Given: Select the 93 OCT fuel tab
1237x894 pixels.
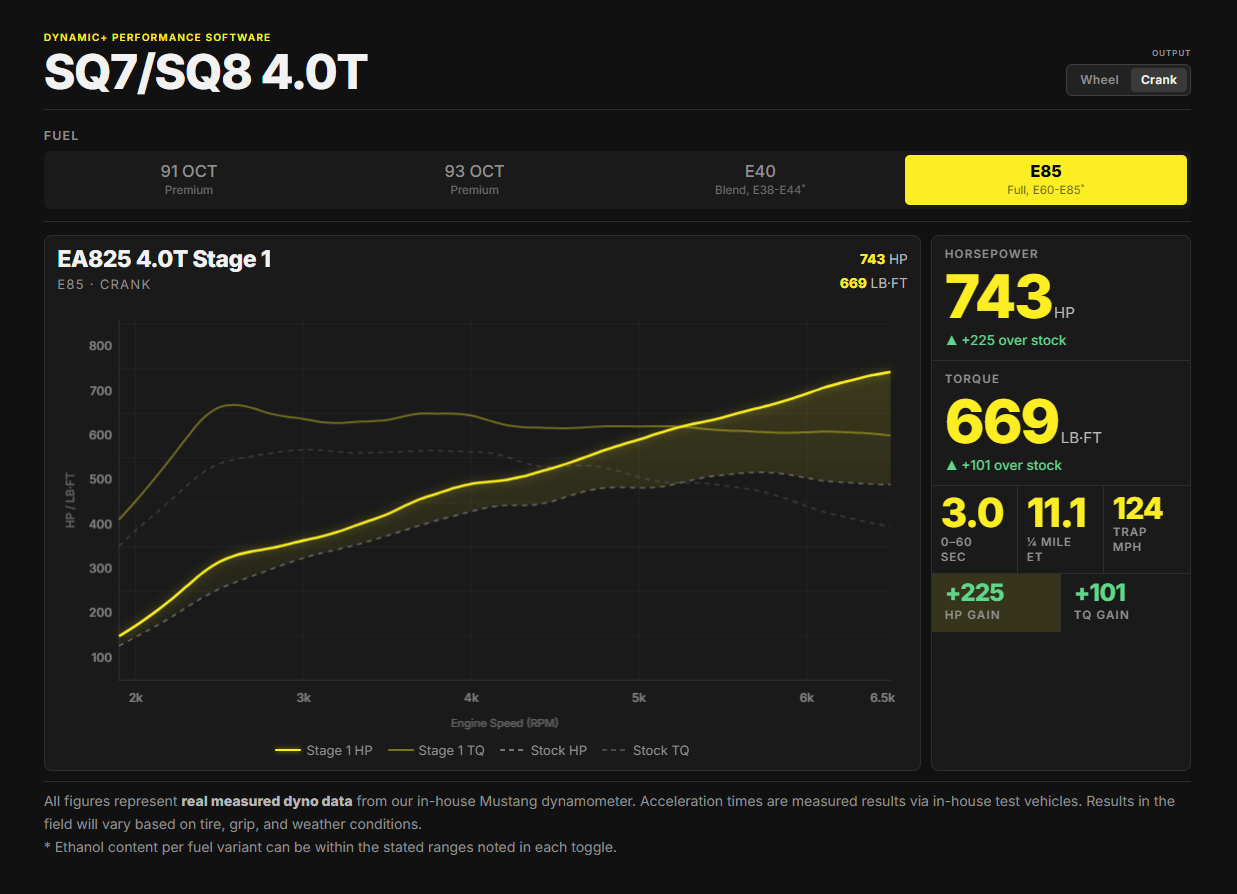Looking at the screenshot, I should click(x=474, y=180).
